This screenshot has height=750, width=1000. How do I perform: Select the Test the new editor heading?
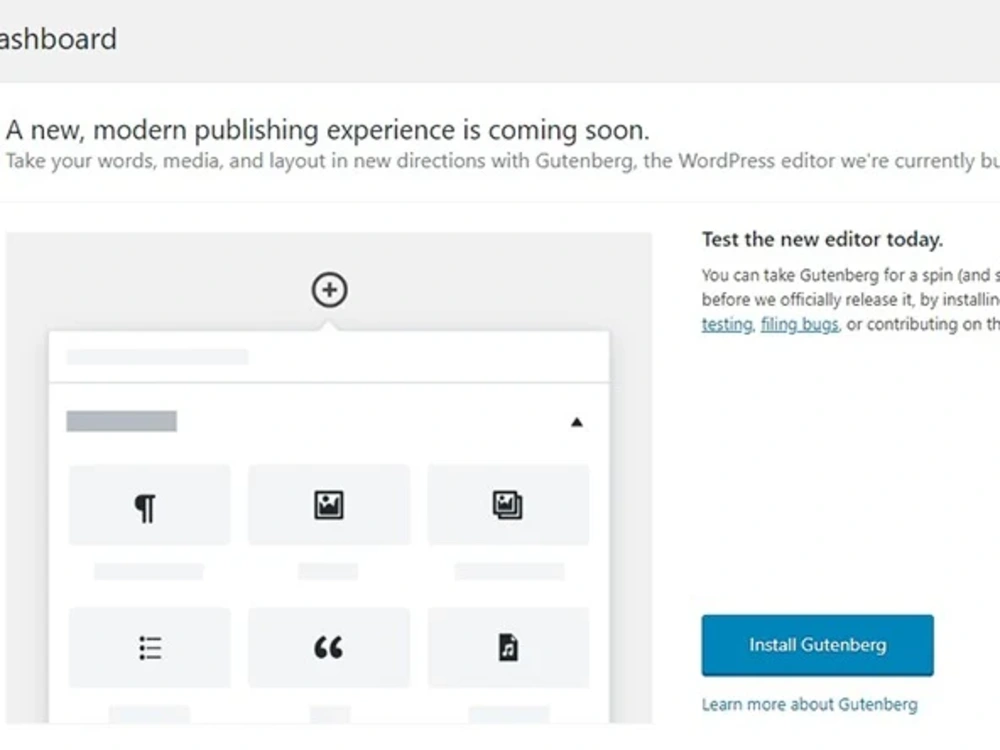(x=823, y=239)
